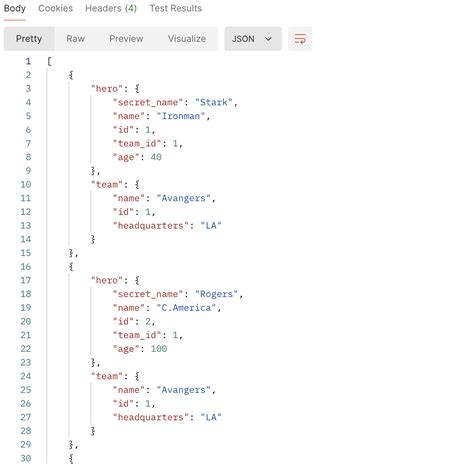Click "id" key on line 20
The width and height of the screenshot is (474, 464).
tap(123, 321)
